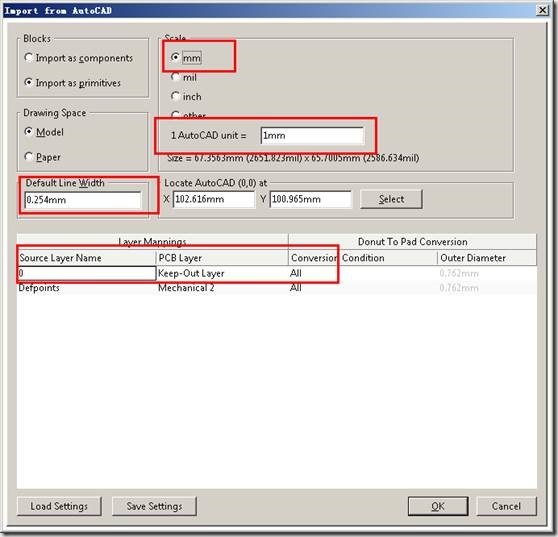The width and height of the screenshot is (558, 537).
Task: Click the Y location field
Action: pos(311,199)
